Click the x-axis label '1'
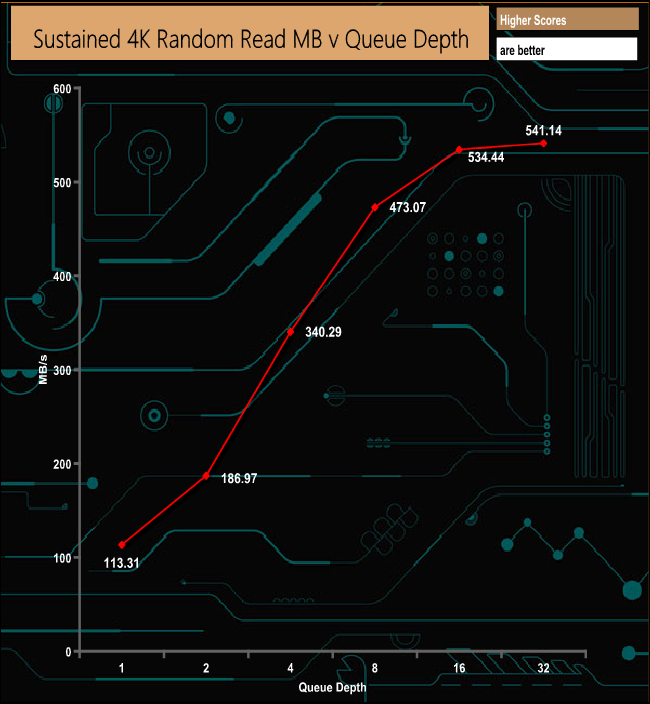Screen dimensions: 650x704 click(121, 668)
